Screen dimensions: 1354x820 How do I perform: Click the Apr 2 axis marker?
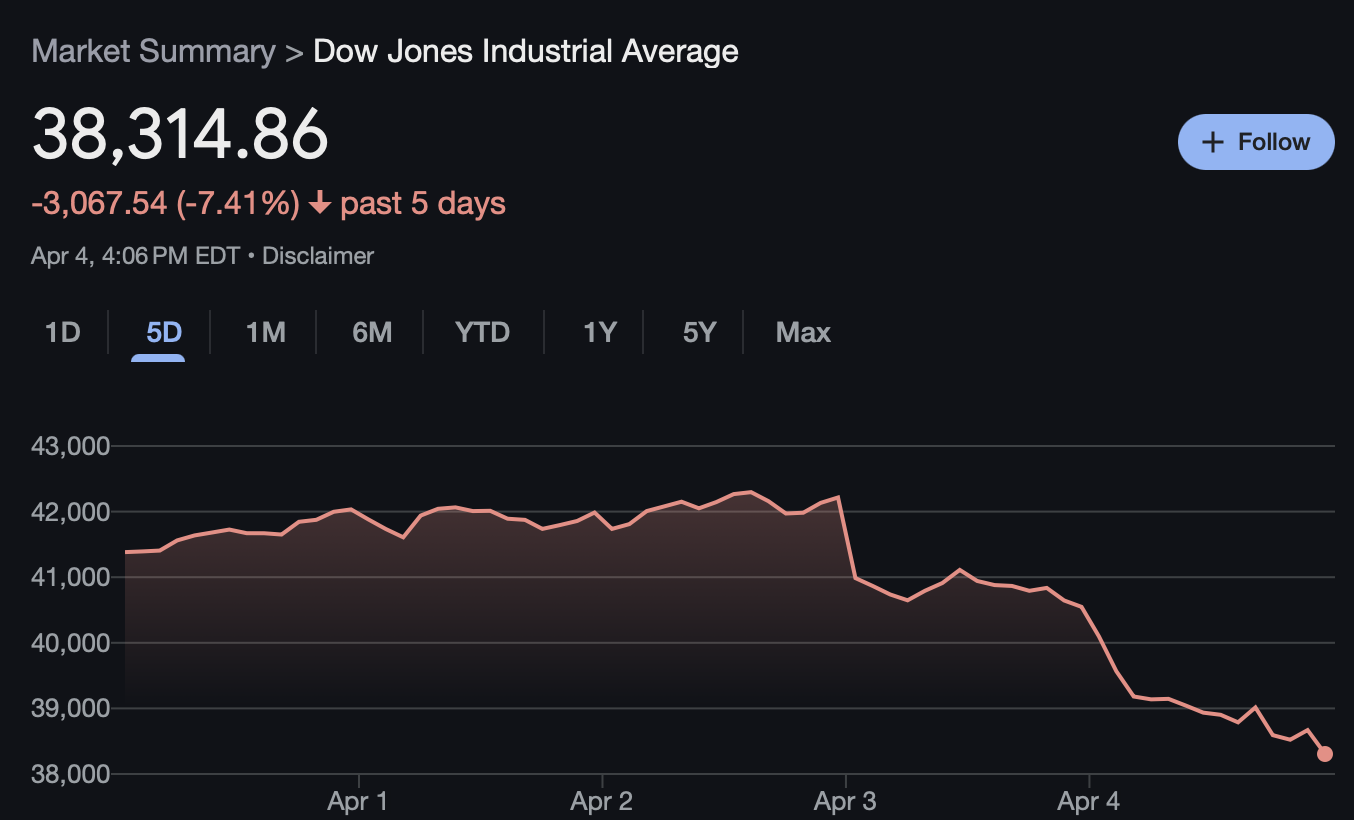(x=602, y=801)
